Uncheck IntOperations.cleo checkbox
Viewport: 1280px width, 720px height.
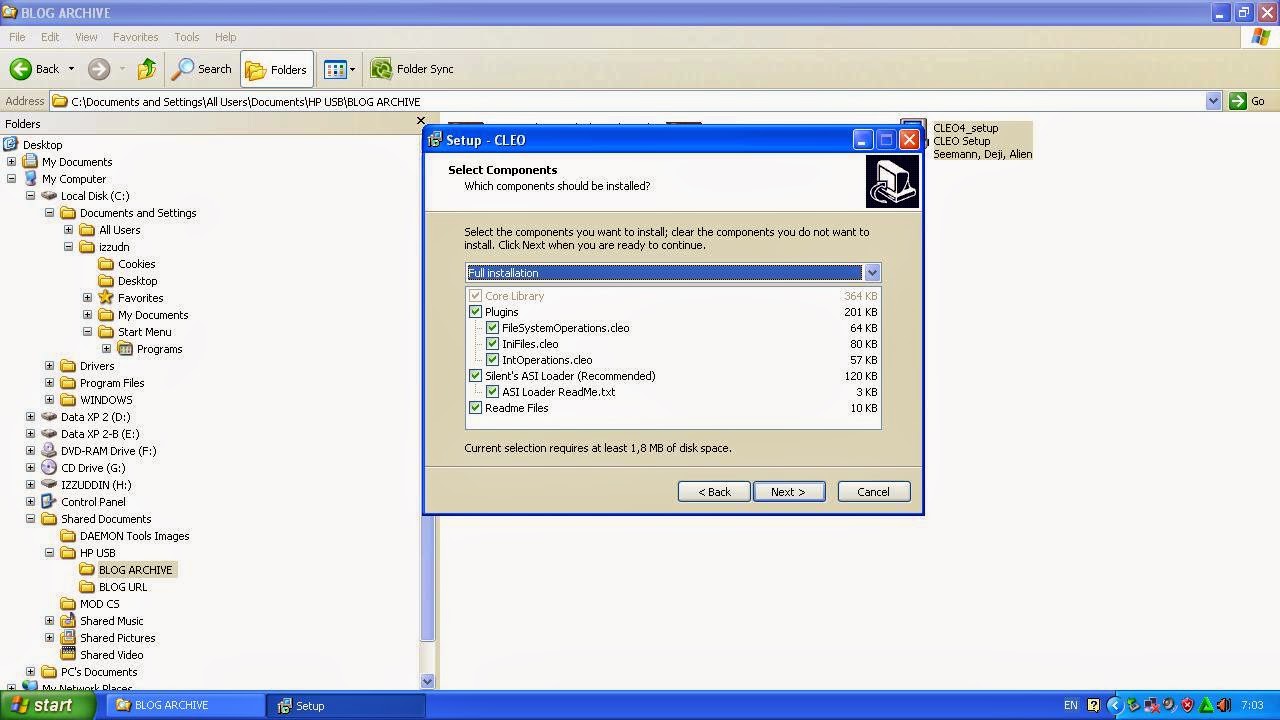click(492, 360)
